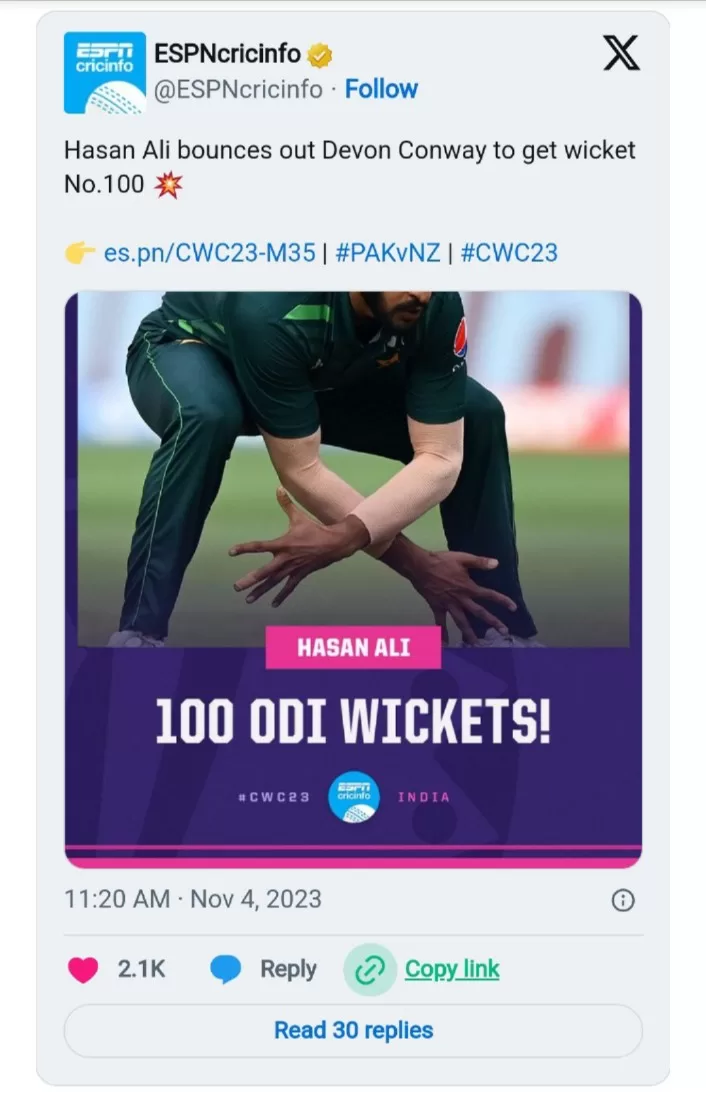
Task: Open Read 30 replies
Action: (x=353, y=1031)
